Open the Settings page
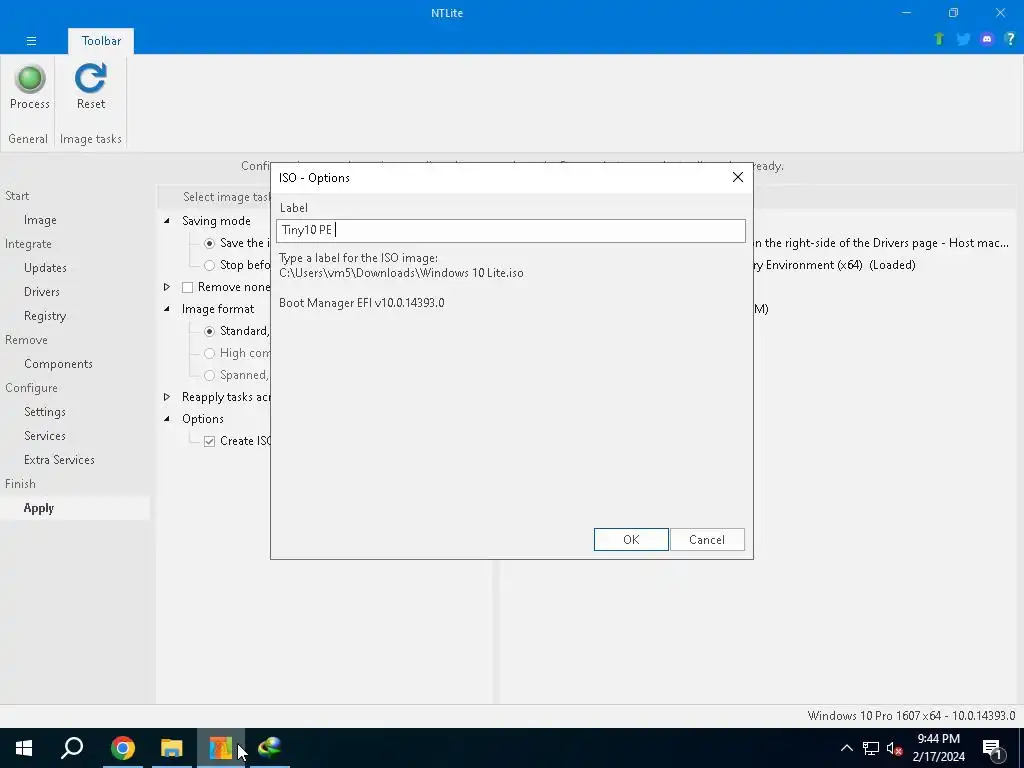 tap(44, 412)
